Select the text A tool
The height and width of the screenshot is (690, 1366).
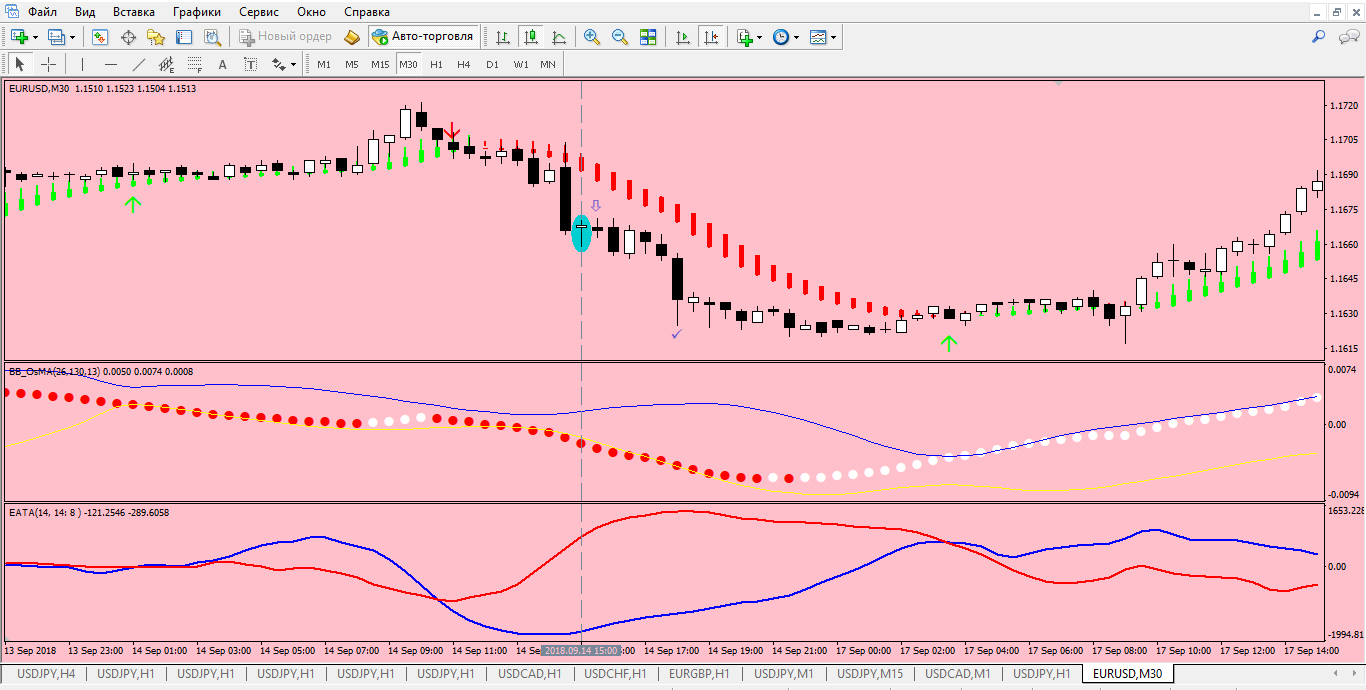[222, 64]
